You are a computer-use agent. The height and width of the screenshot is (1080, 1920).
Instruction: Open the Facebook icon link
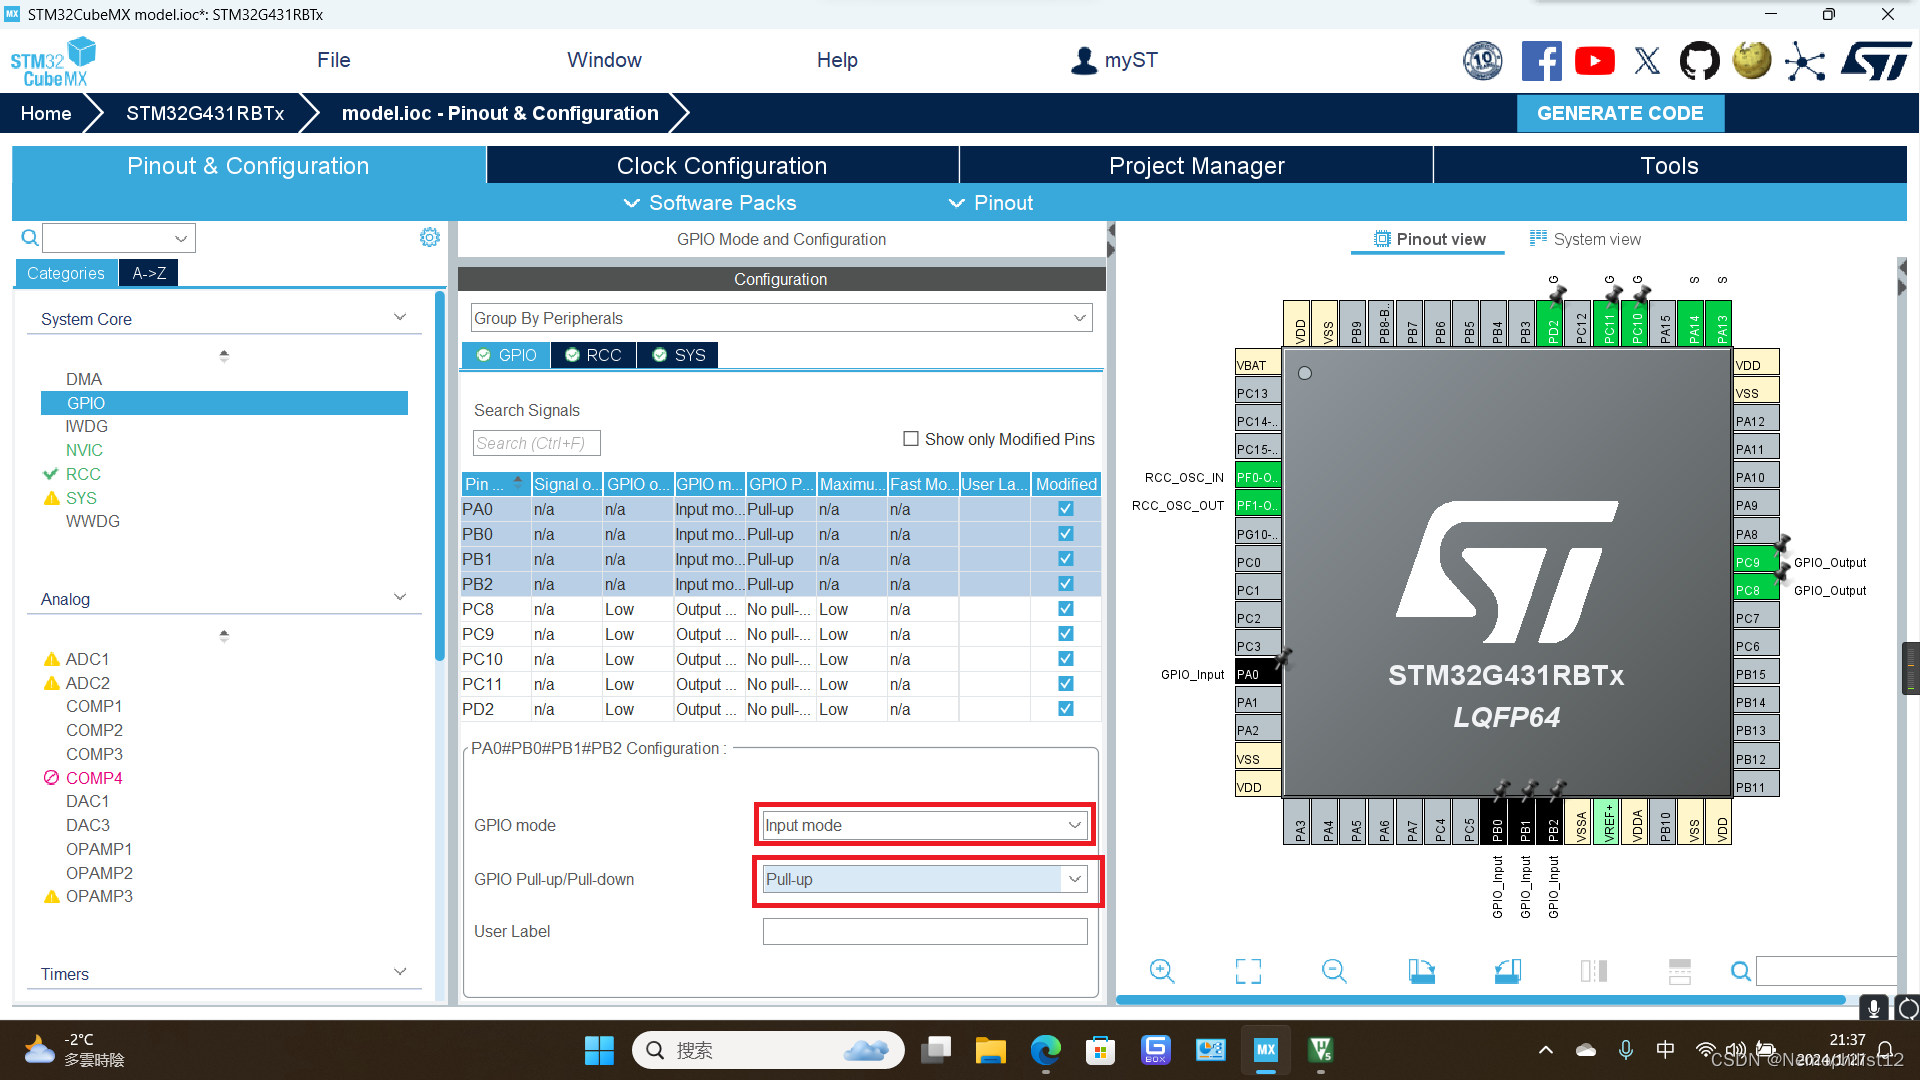(x=1541, y=61)
